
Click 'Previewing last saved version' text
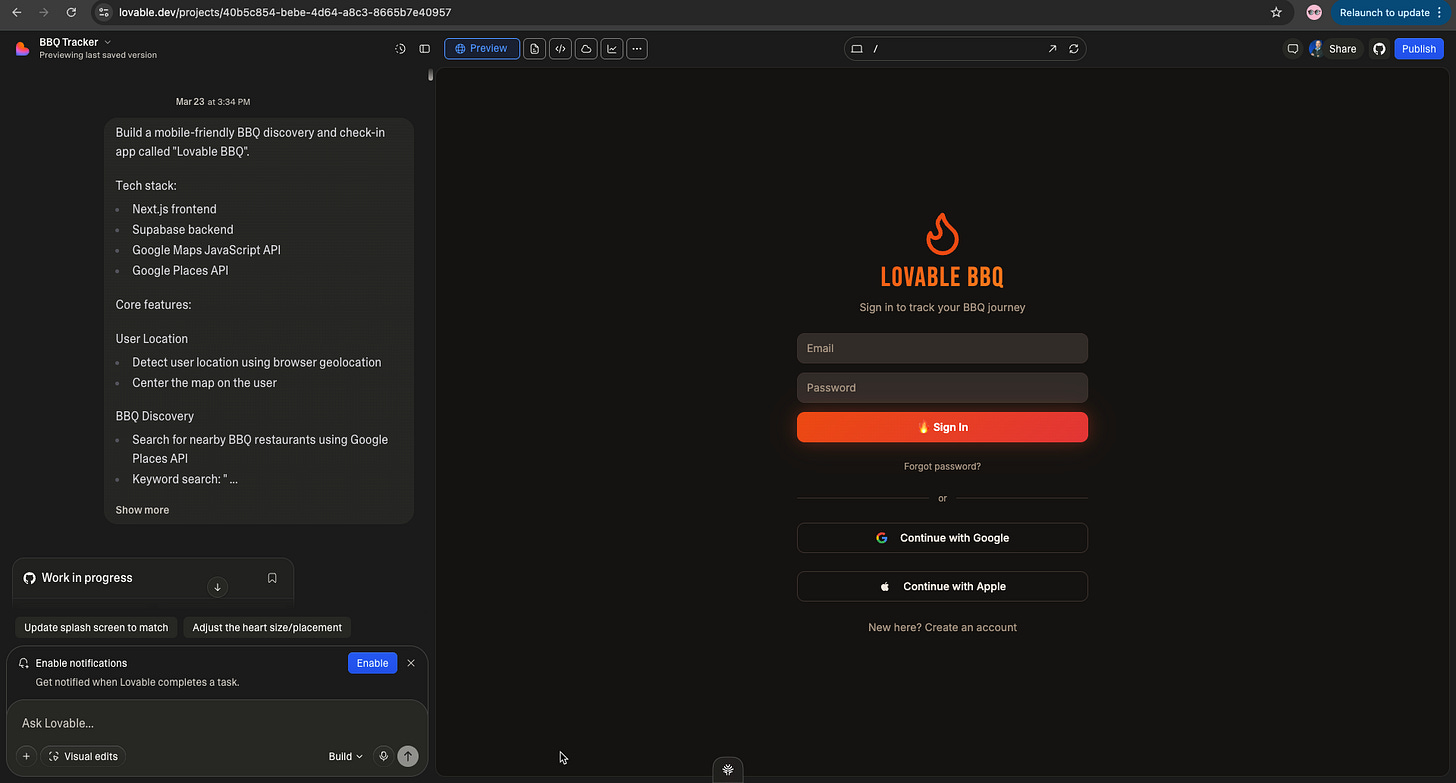click(x=98, y=55)
